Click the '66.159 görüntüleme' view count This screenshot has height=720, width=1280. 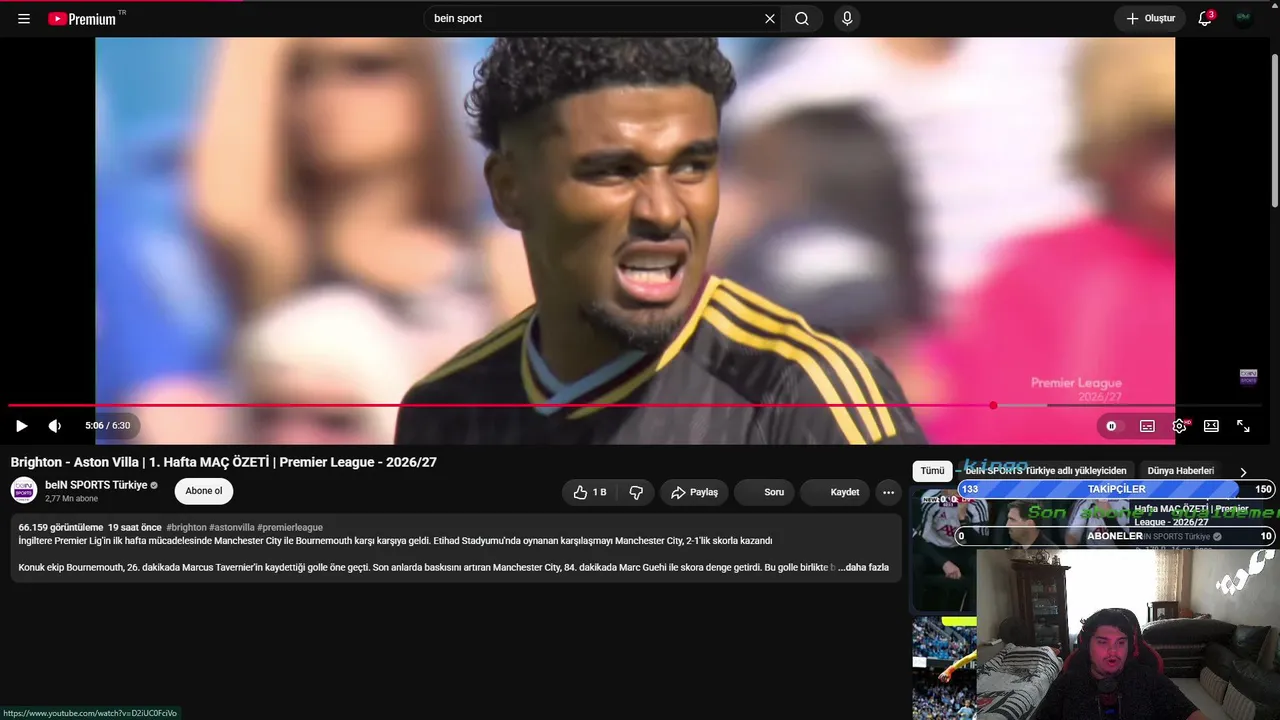[x=60, y=527]
